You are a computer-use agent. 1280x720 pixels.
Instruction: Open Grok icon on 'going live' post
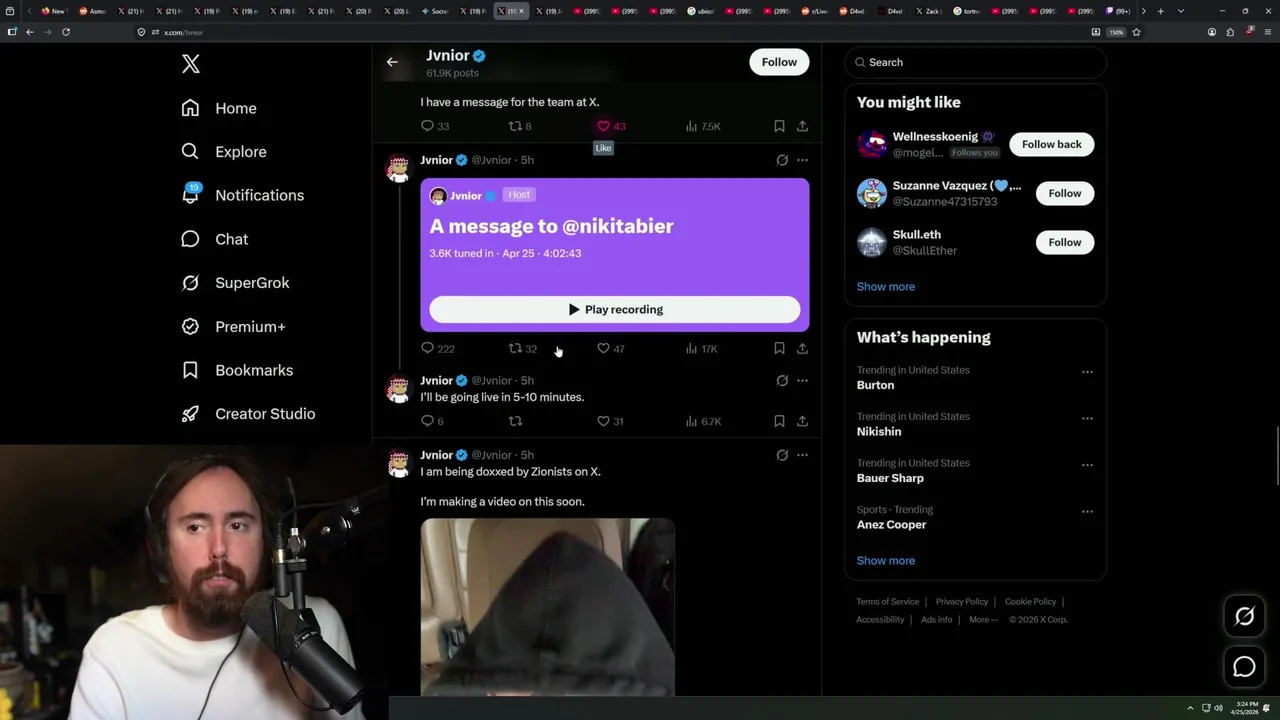tap(782, 381)
